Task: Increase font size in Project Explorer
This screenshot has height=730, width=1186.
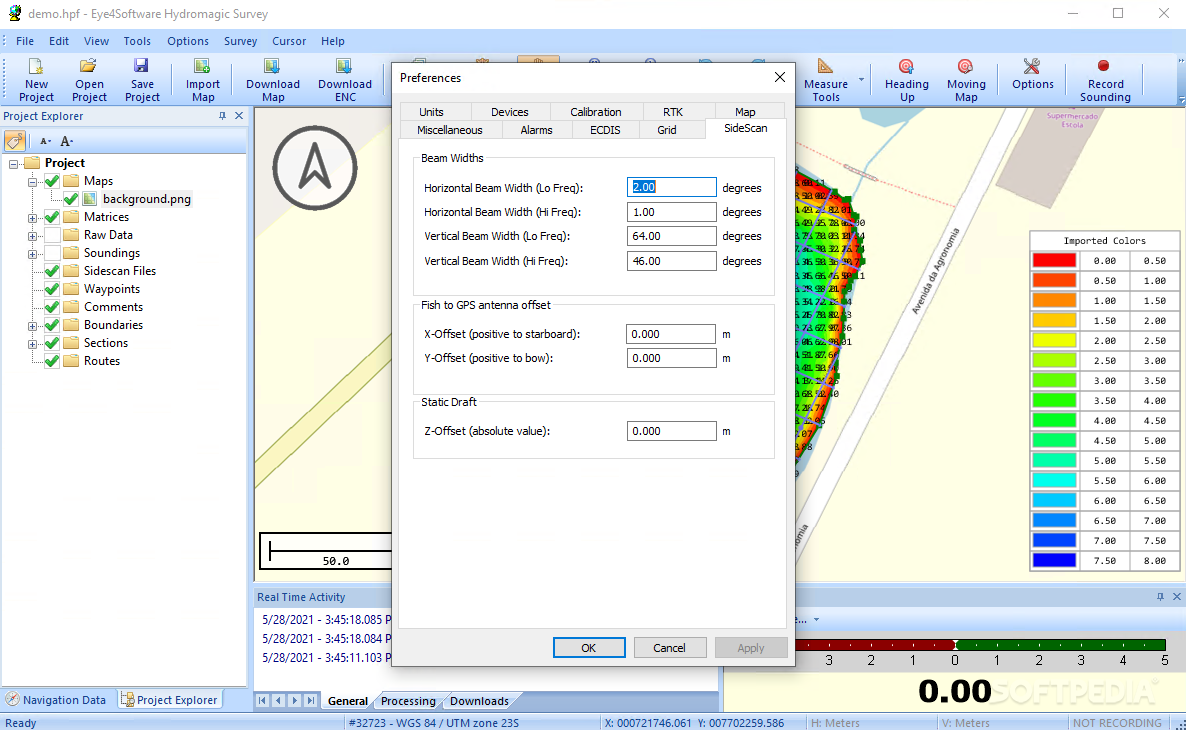Action: point(67,141)
